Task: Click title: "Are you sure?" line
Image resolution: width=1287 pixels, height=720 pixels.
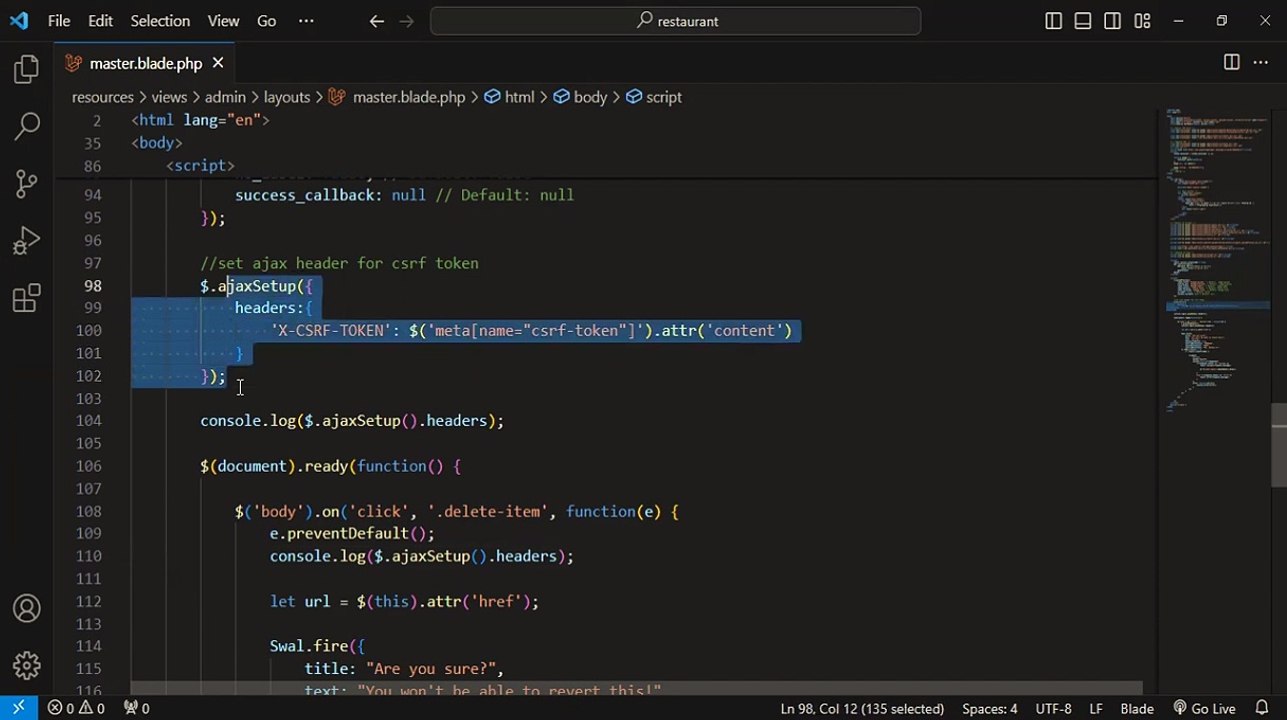Action: pos(404,669)
